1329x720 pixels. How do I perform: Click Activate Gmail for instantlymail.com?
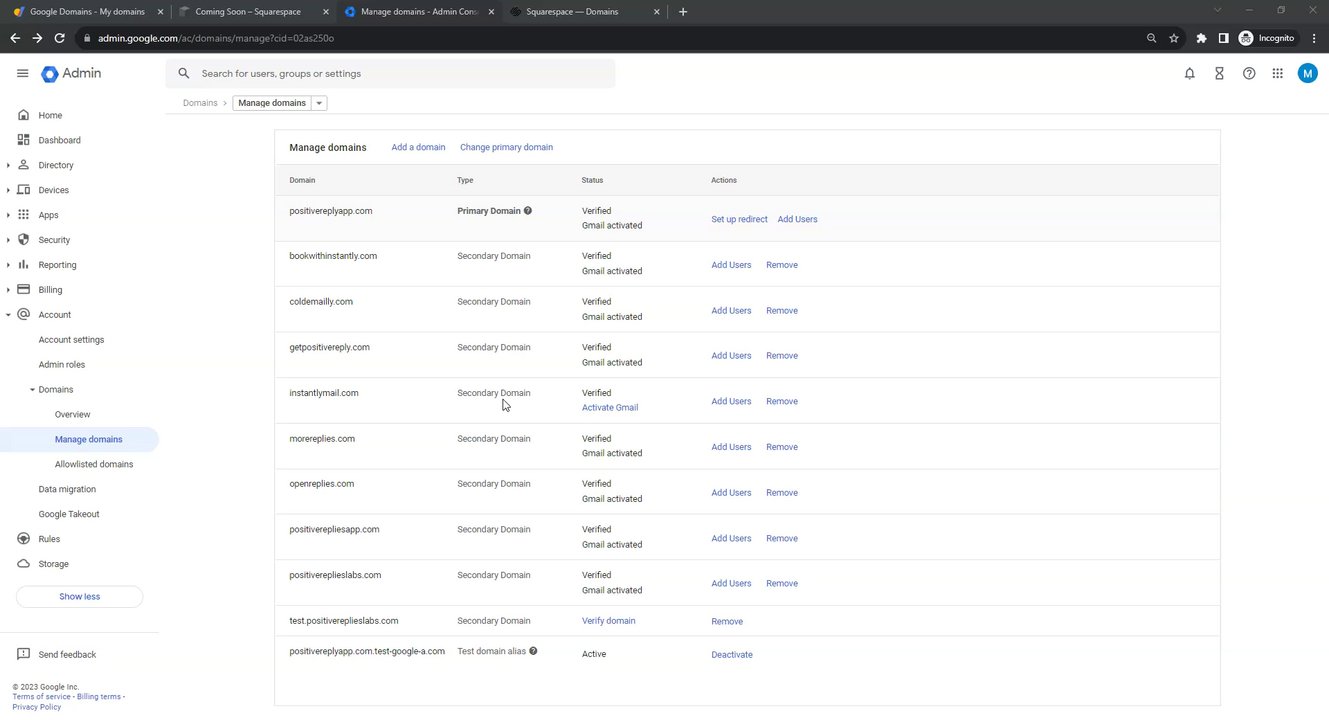[x=610, y=408]
